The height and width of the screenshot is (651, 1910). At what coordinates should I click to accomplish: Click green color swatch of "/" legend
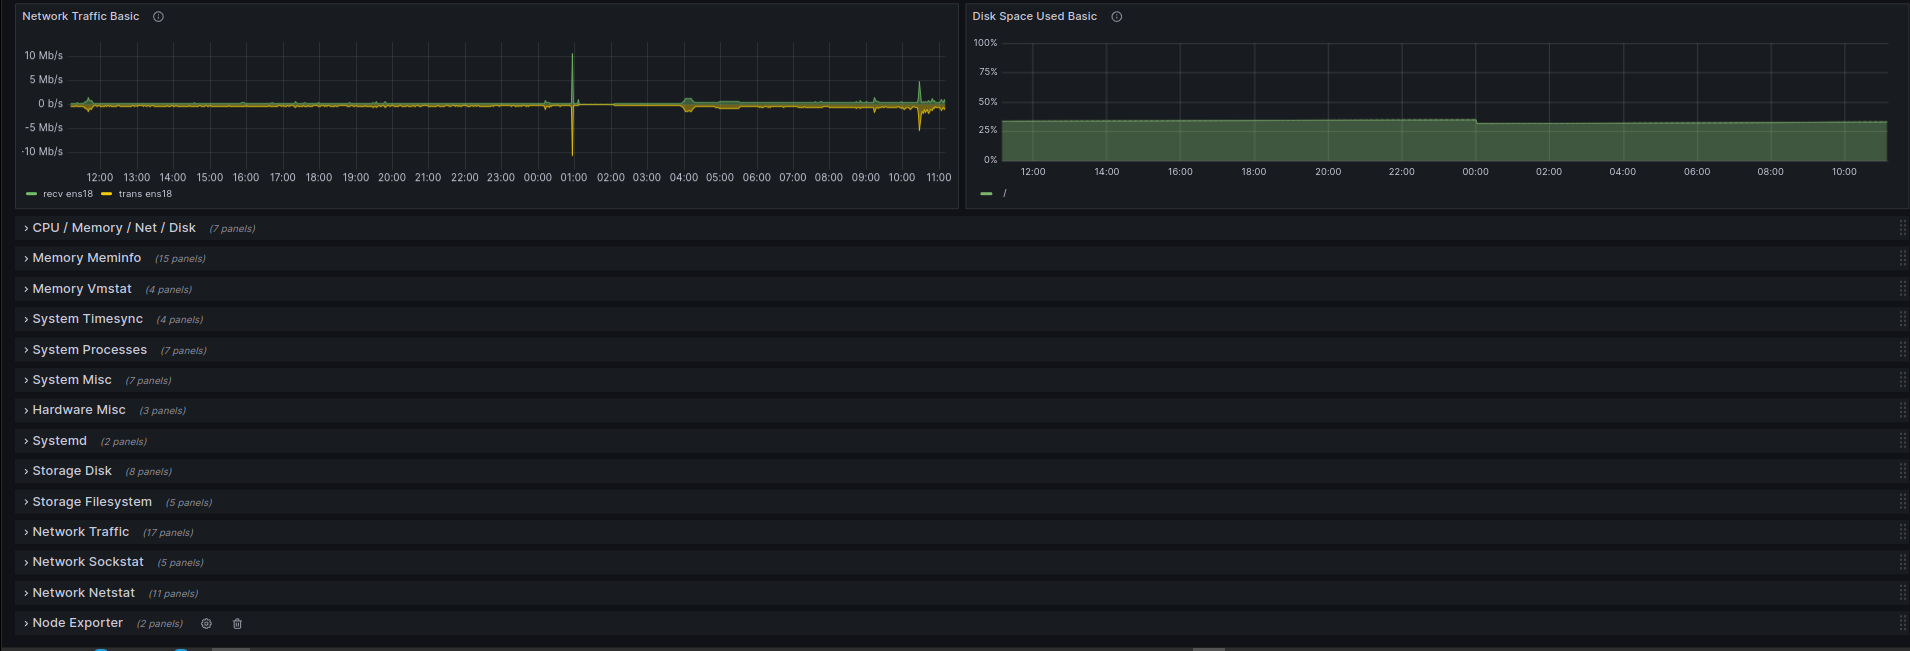987,193
